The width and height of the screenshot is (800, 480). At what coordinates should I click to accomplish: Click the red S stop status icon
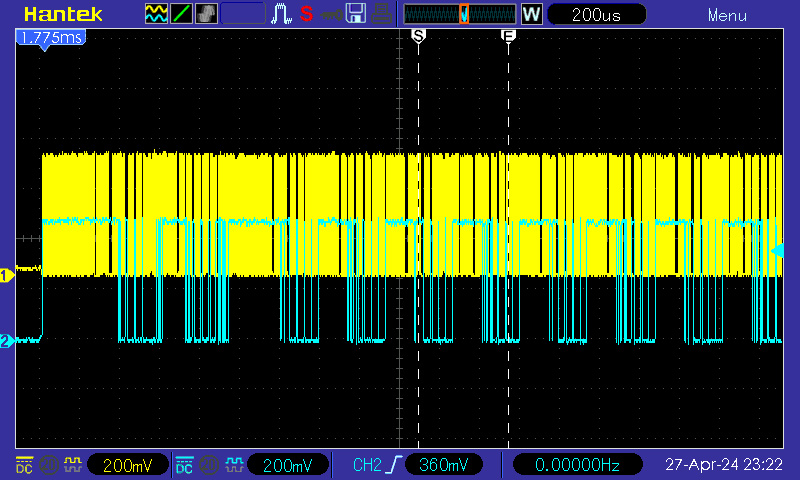point(306,14)
